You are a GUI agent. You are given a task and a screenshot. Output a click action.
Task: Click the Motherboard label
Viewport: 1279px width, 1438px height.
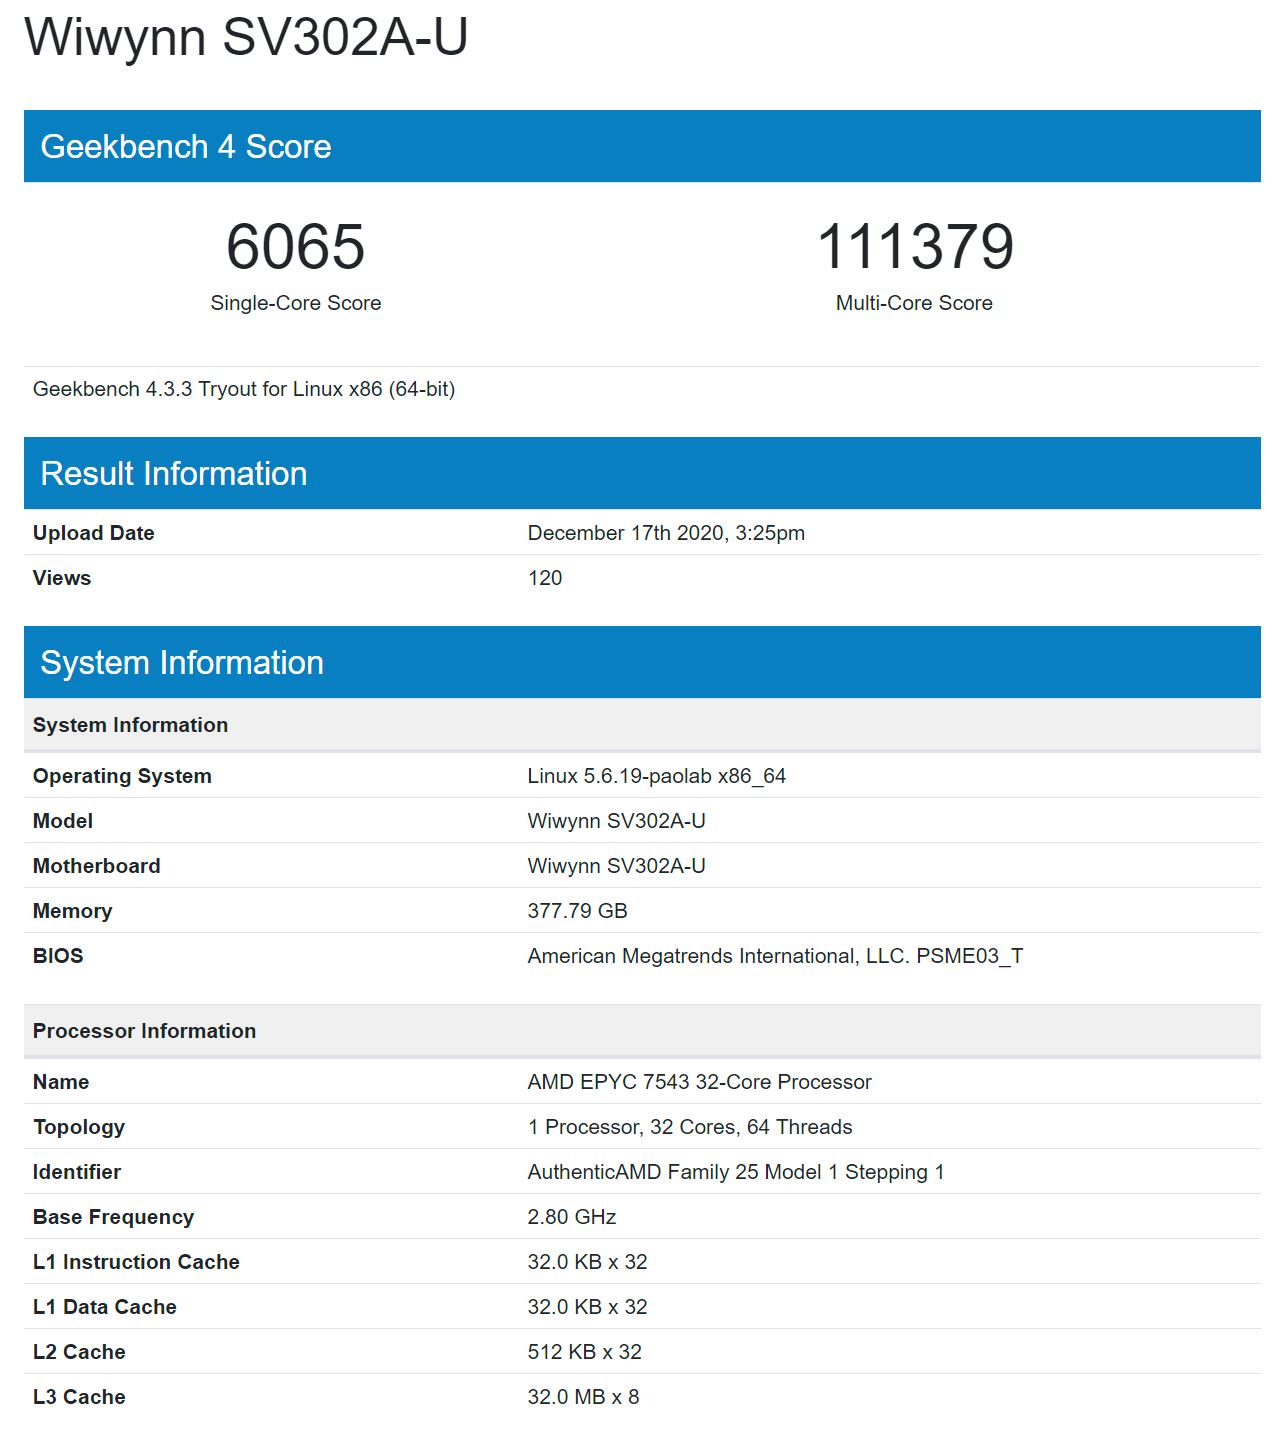96,866
